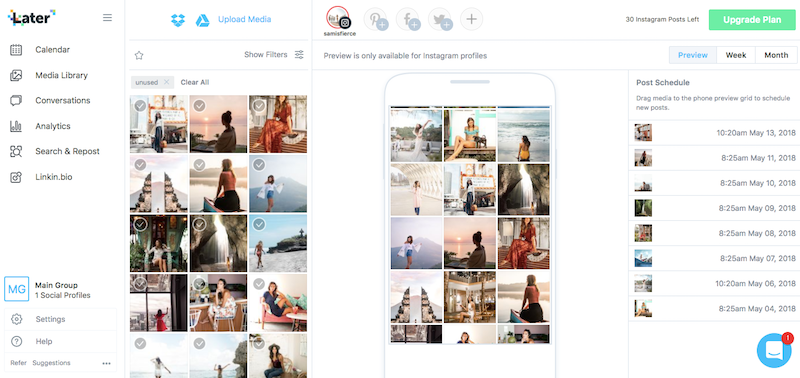
Task: Select the samisfierce Instagram profile
Action: [x=339, y=18]
